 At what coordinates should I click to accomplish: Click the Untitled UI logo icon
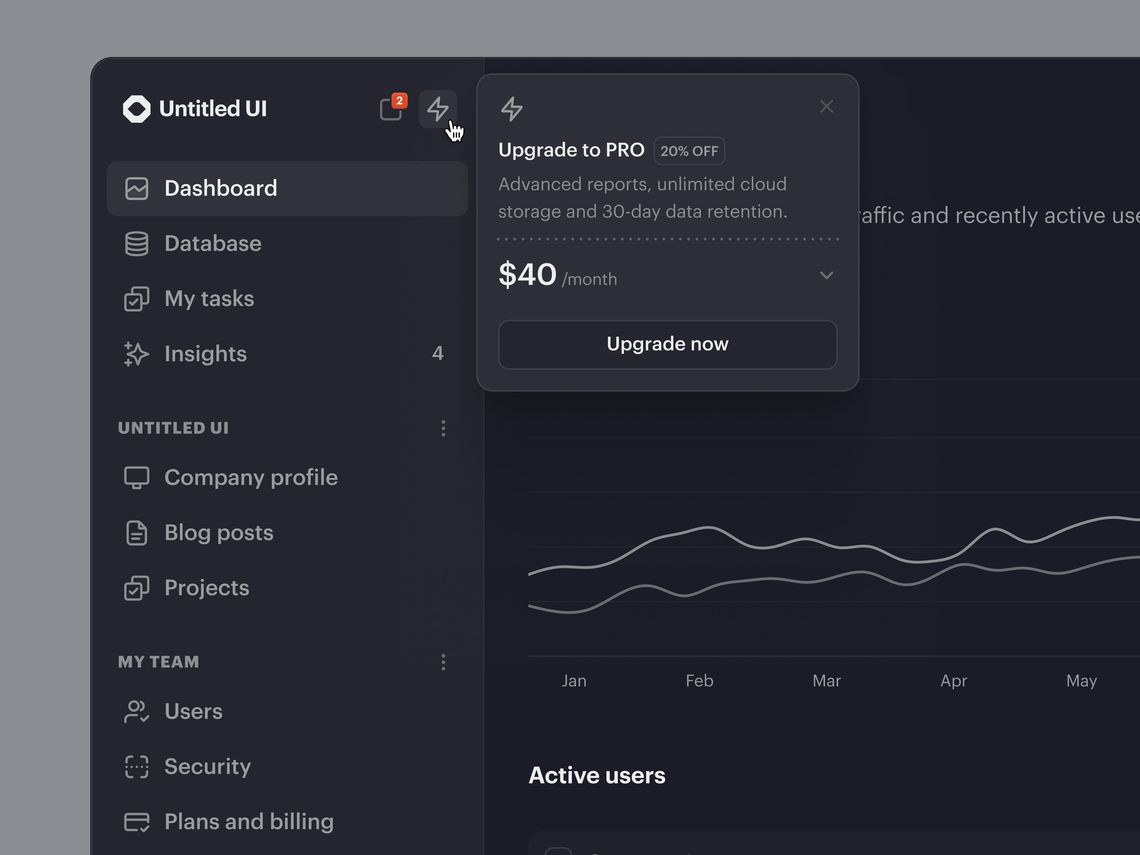(137, 109)
